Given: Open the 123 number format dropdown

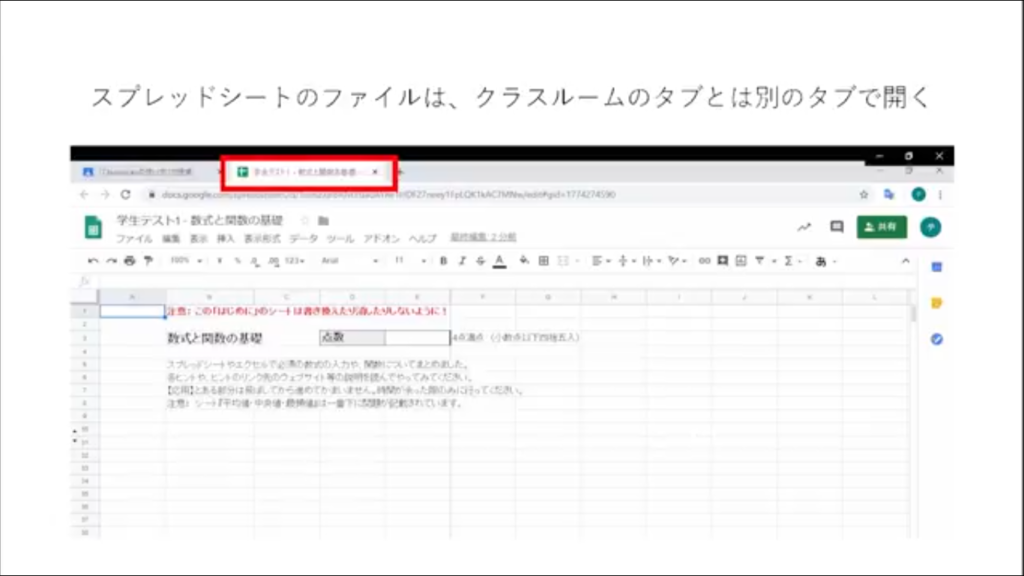Looking at the screenshot, I should (295, 261).
